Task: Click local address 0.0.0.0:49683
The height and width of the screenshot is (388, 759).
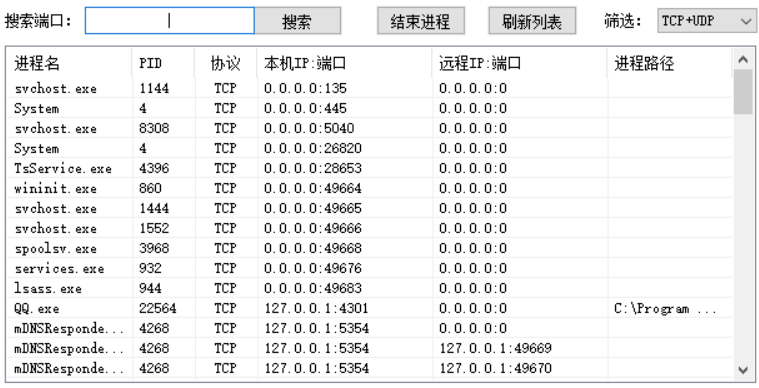Action: click(x=313, y=288)
